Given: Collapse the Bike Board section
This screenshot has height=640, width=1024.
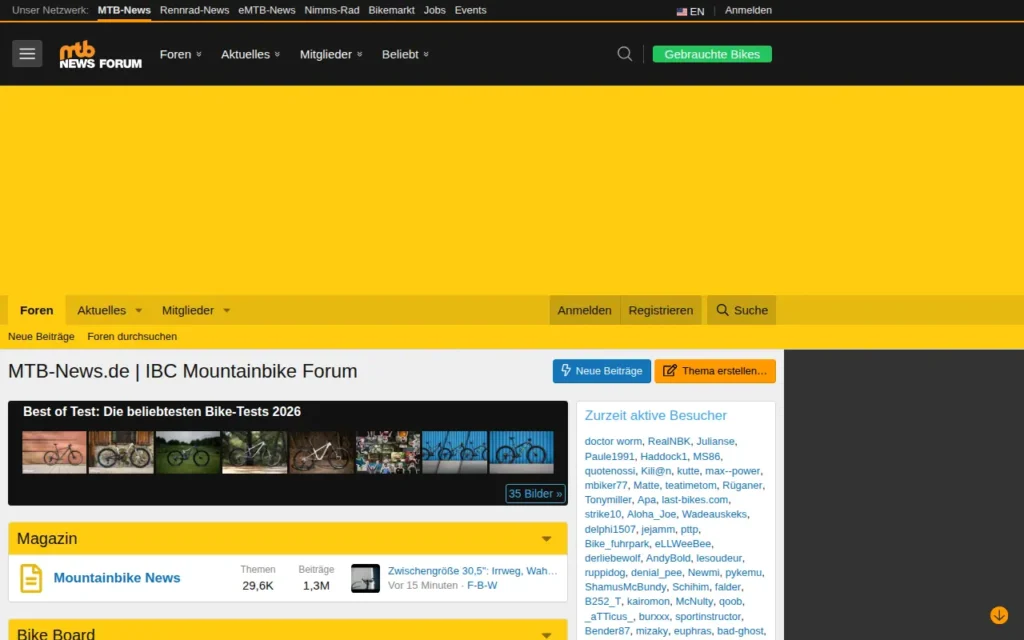Looking at the screenshot, I should click(547, 634).
